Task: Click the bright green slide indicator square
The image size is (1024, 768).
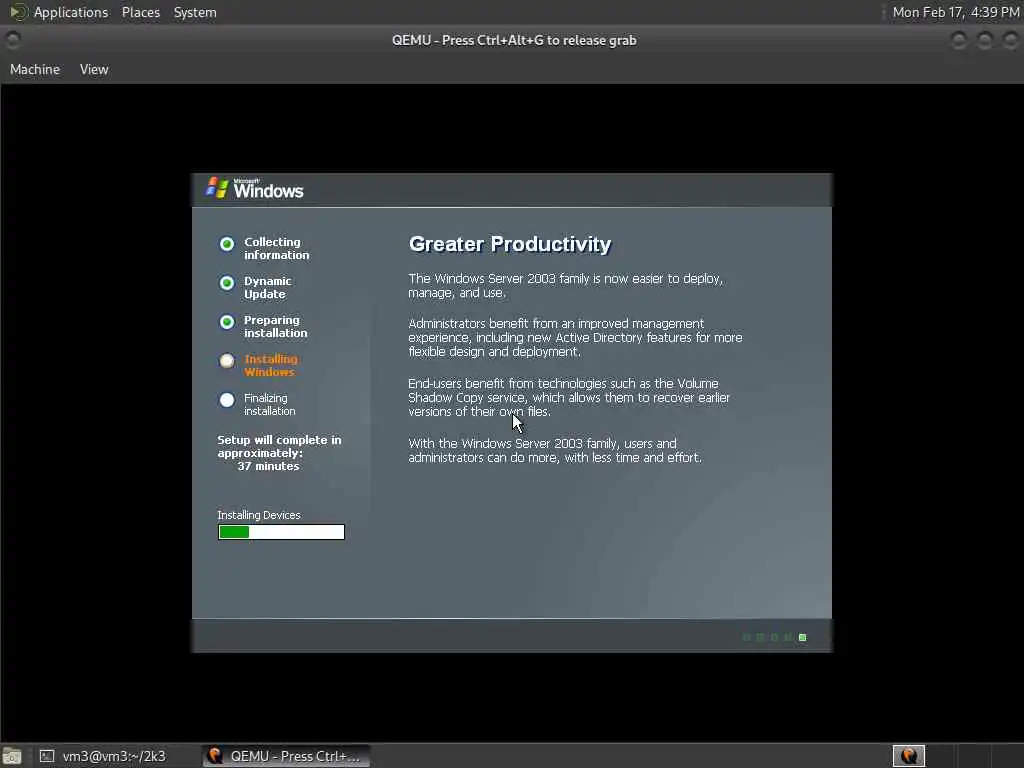Action: (803, 637)
